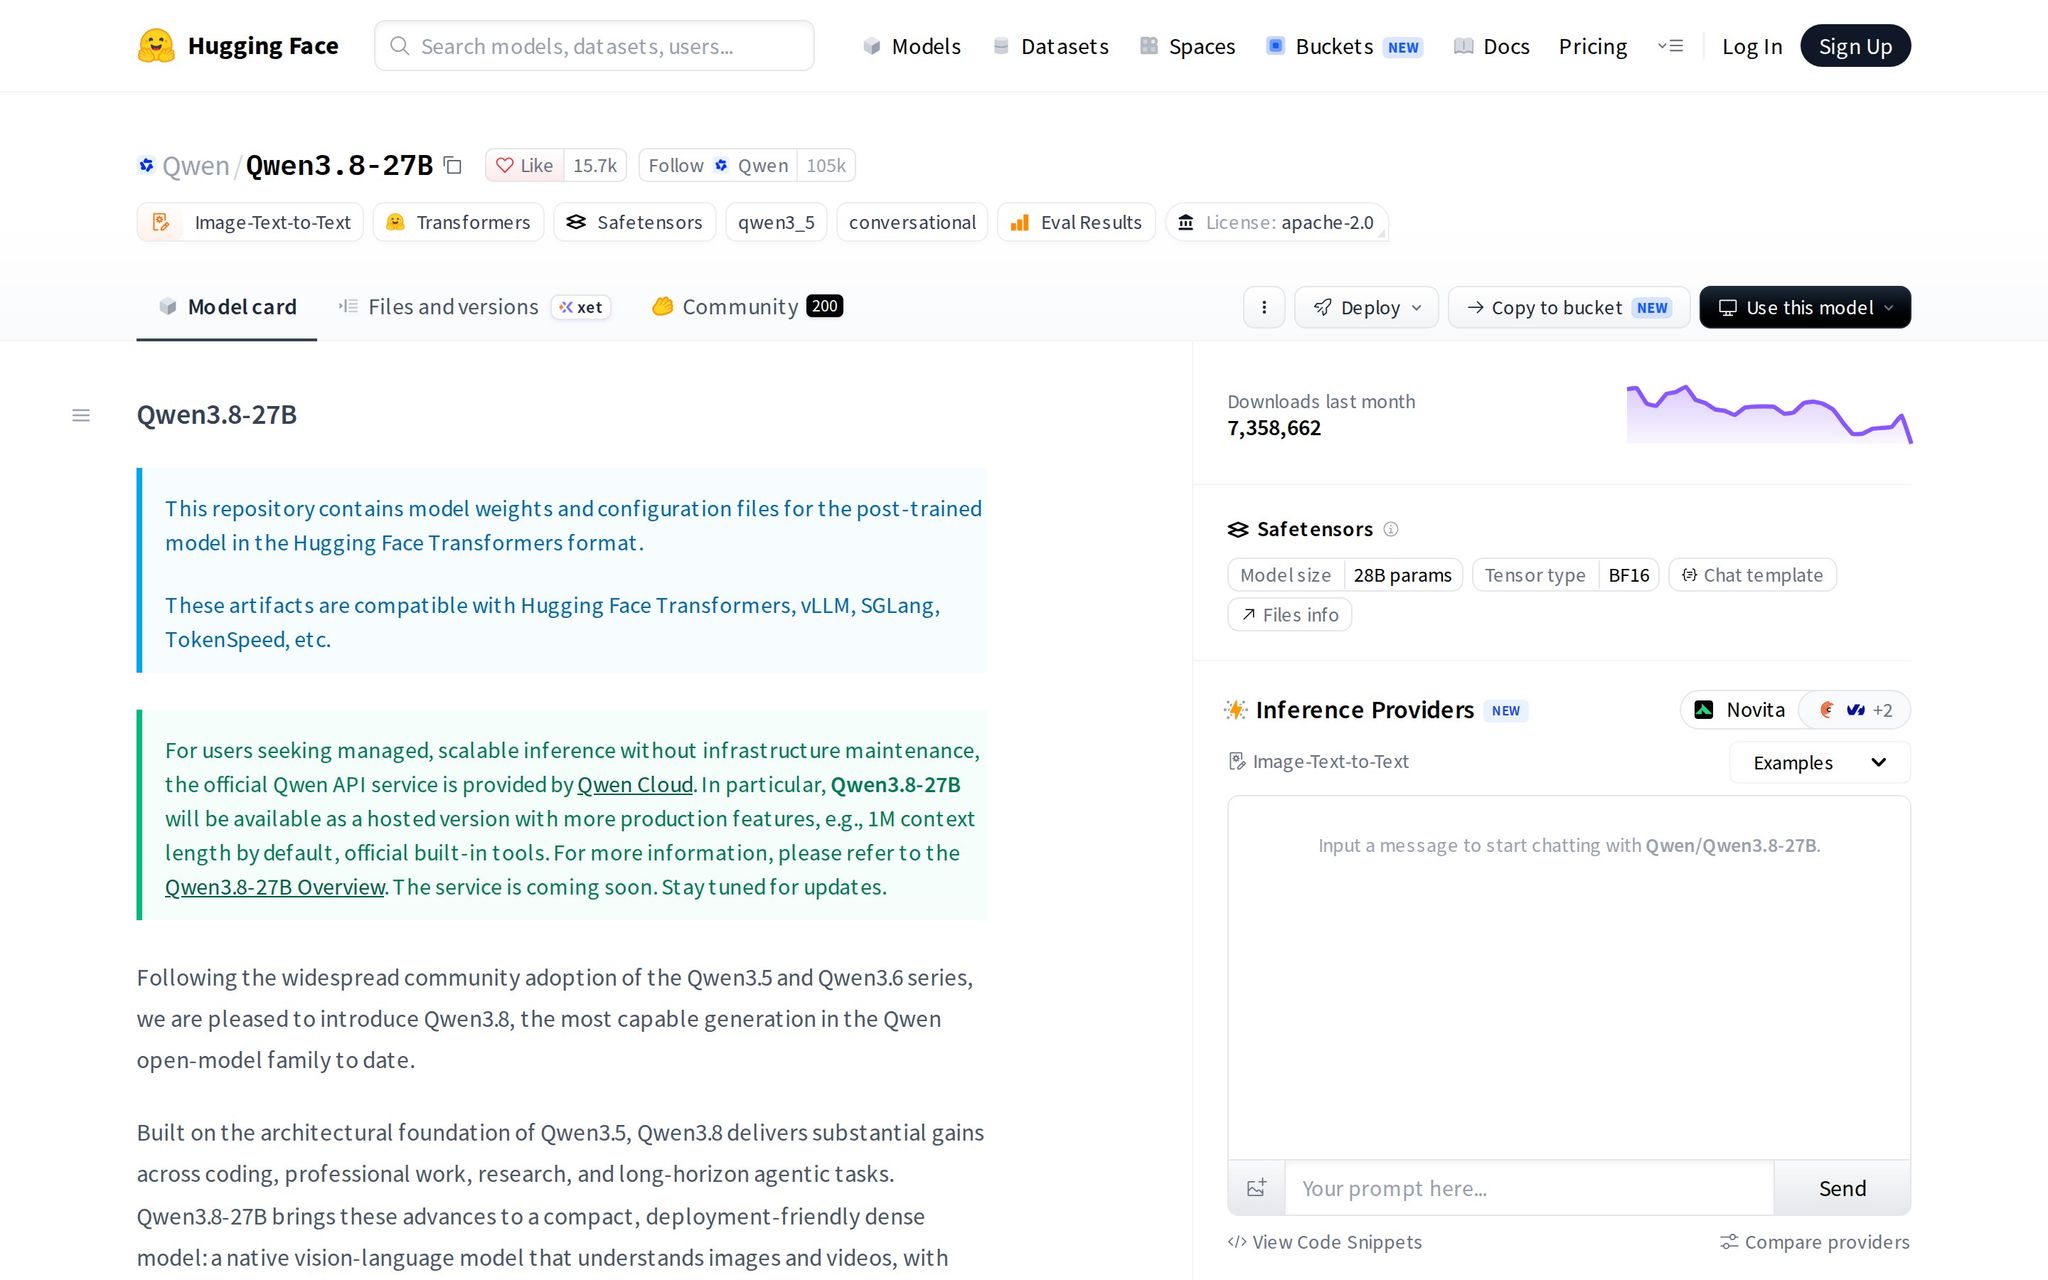Click the 7,358,662 downloads number
This screenshot has height=1280, width=2048.
[1274, 428]
